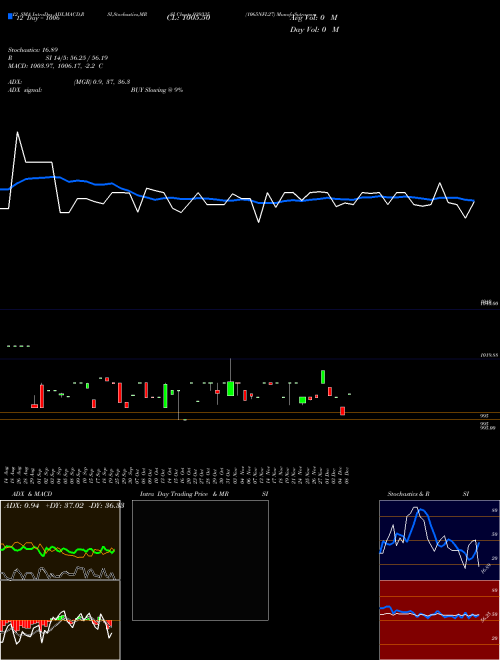Click the (MGR) 0.9, 37, 36.3 ADX values
500x660 pixels.
click(101, 82)
